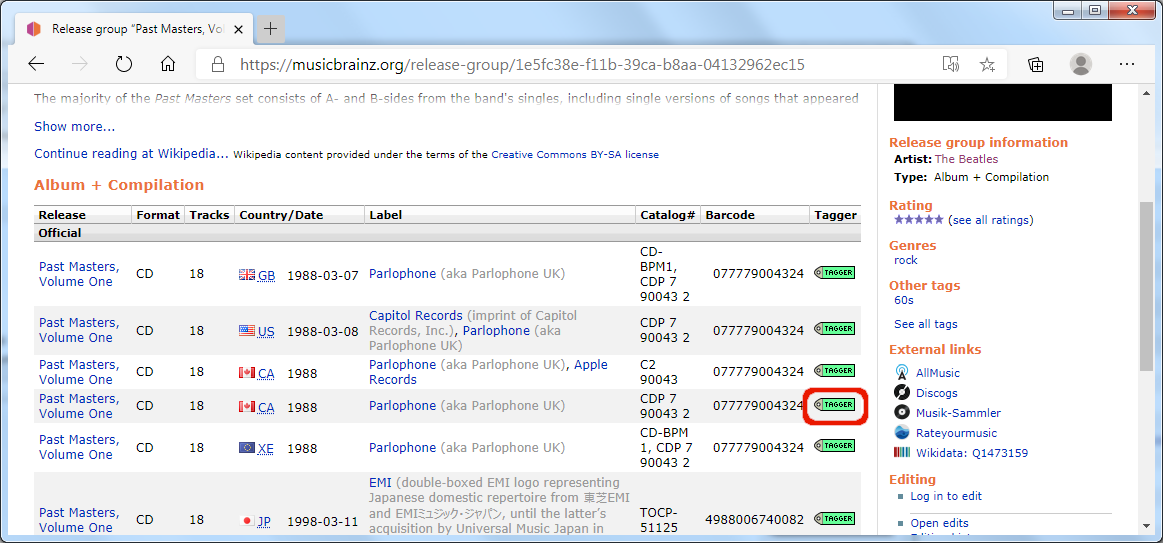Activate Read aloud icon in address bar

pos(951,65)
